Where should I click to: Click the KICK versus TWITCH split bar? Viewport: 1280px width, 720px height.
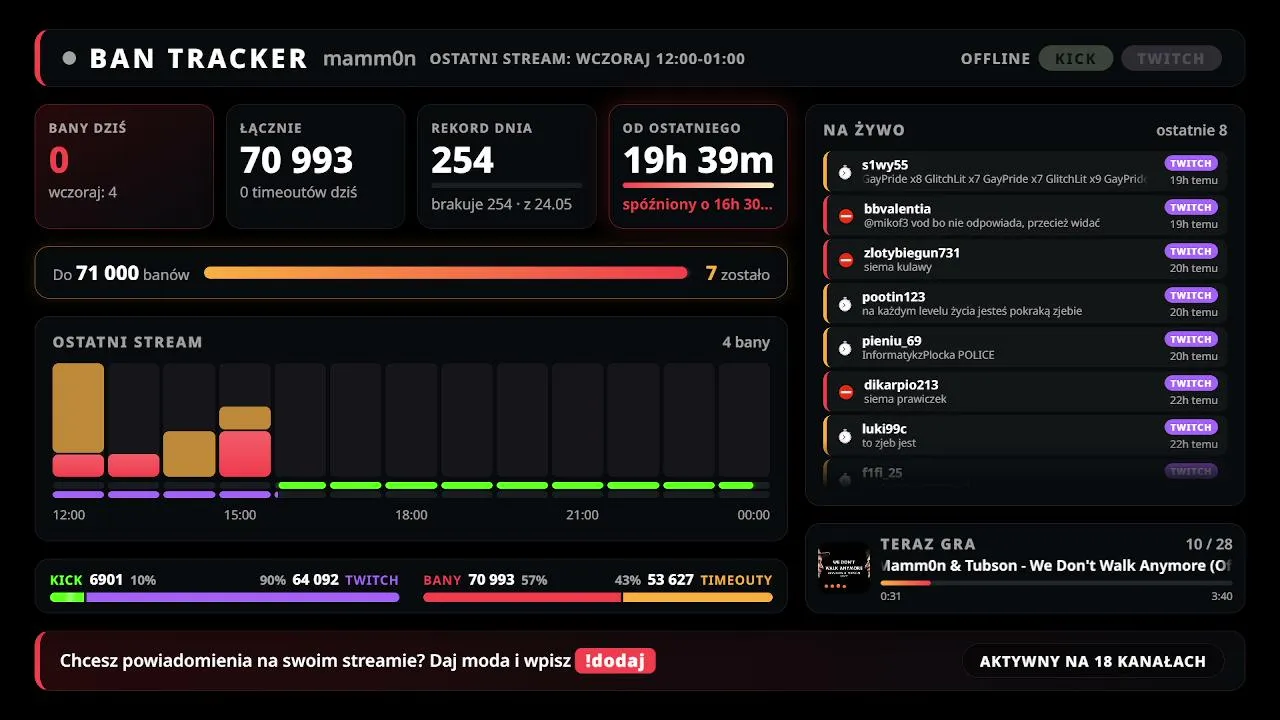coord(225,597)
